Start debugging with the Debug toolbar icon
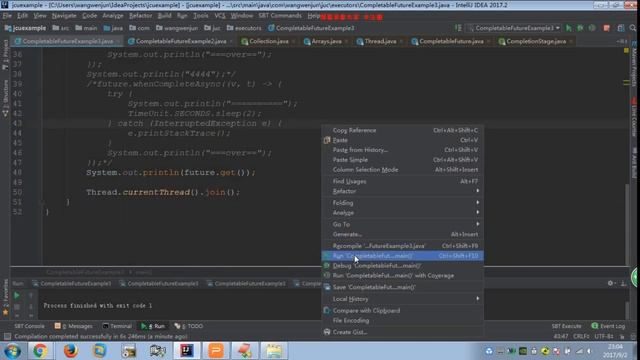This screenshot has height=360, width=640. 580,28
